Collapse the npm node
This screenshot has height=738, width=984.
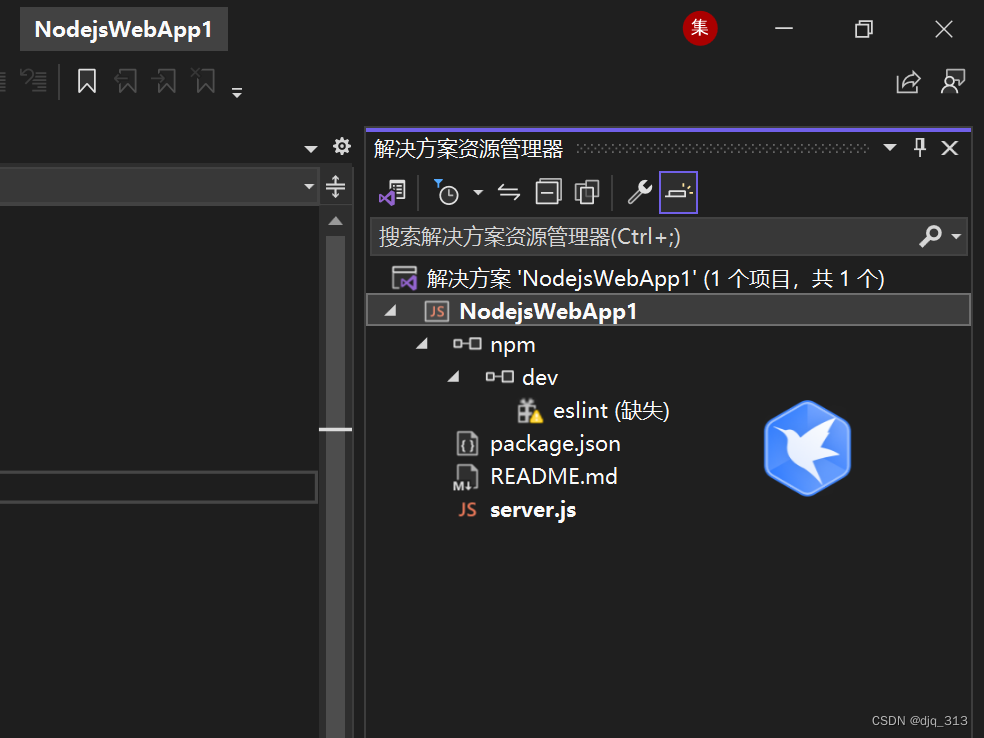422,344
